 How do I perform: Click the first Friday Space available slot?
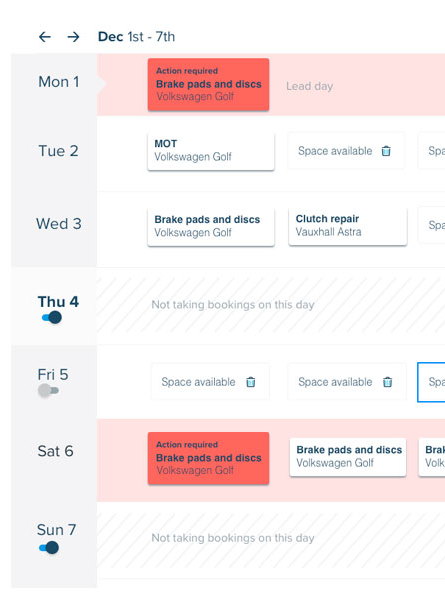pos(210,382)
